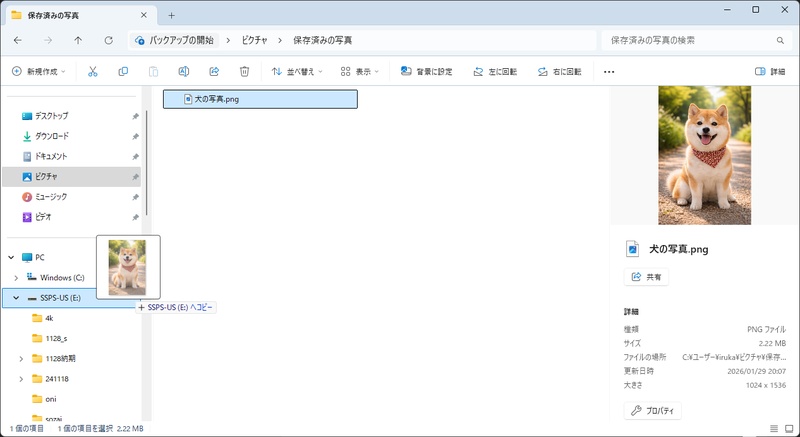Select SSPS-US (E:) drive
Viewport: 800px width, 437px height.
coord(60,298)
